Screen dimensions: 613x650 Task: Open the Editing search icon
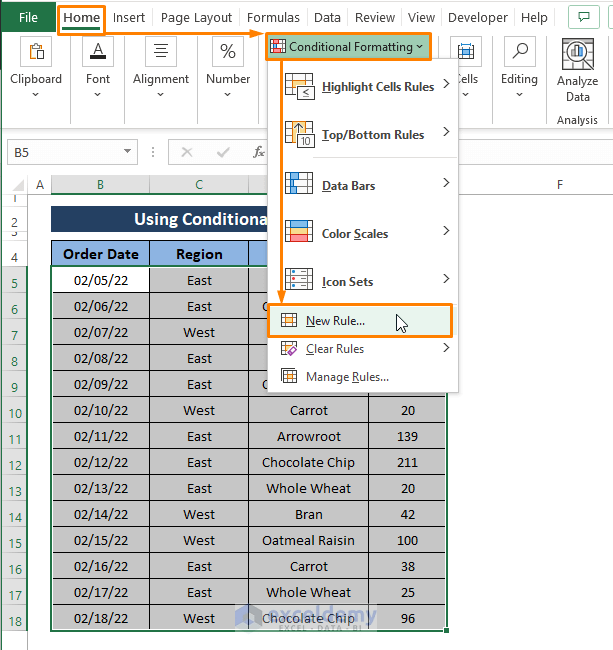520,51
